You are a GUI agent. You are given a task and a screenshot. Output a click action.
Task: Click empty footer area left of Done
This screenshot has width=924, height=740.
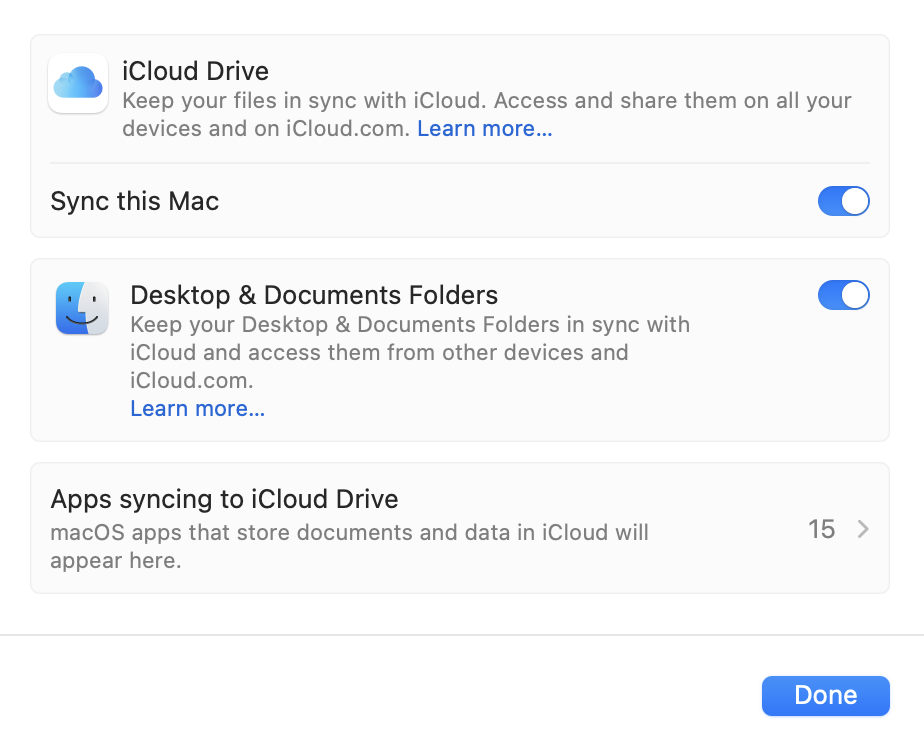380,695
